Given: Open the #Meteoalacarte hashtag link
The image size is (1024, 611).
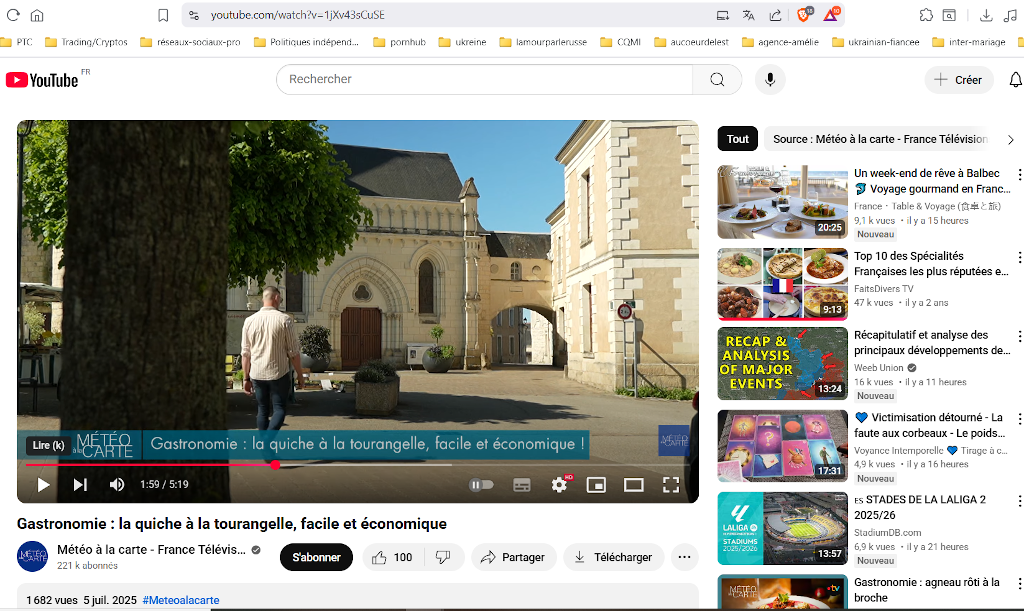Looking at the screenshot, I should 181,600.
